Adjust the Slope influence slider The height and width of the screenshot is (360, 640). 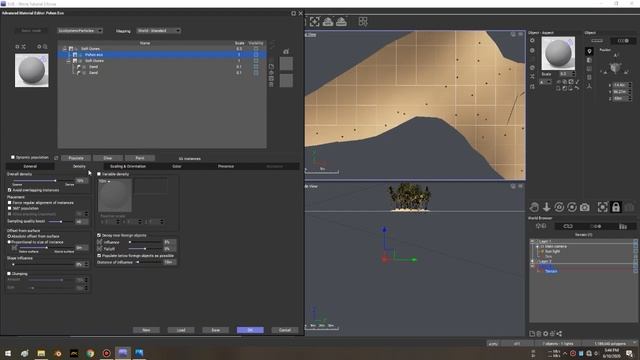pyautogui.click(x=42, y=264)
